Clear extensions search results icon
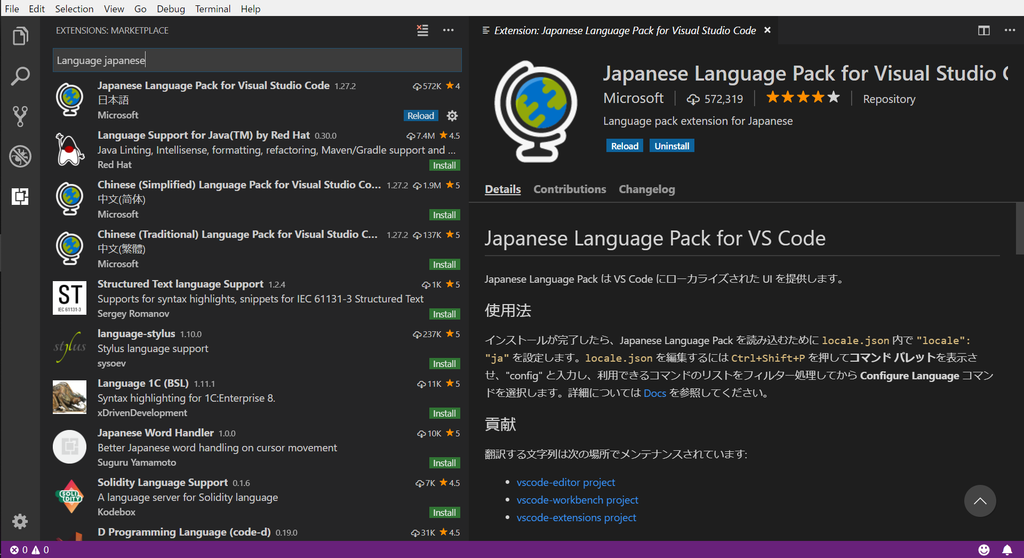1024x558 pixels. pyautogui.click(x=423, y=30)
